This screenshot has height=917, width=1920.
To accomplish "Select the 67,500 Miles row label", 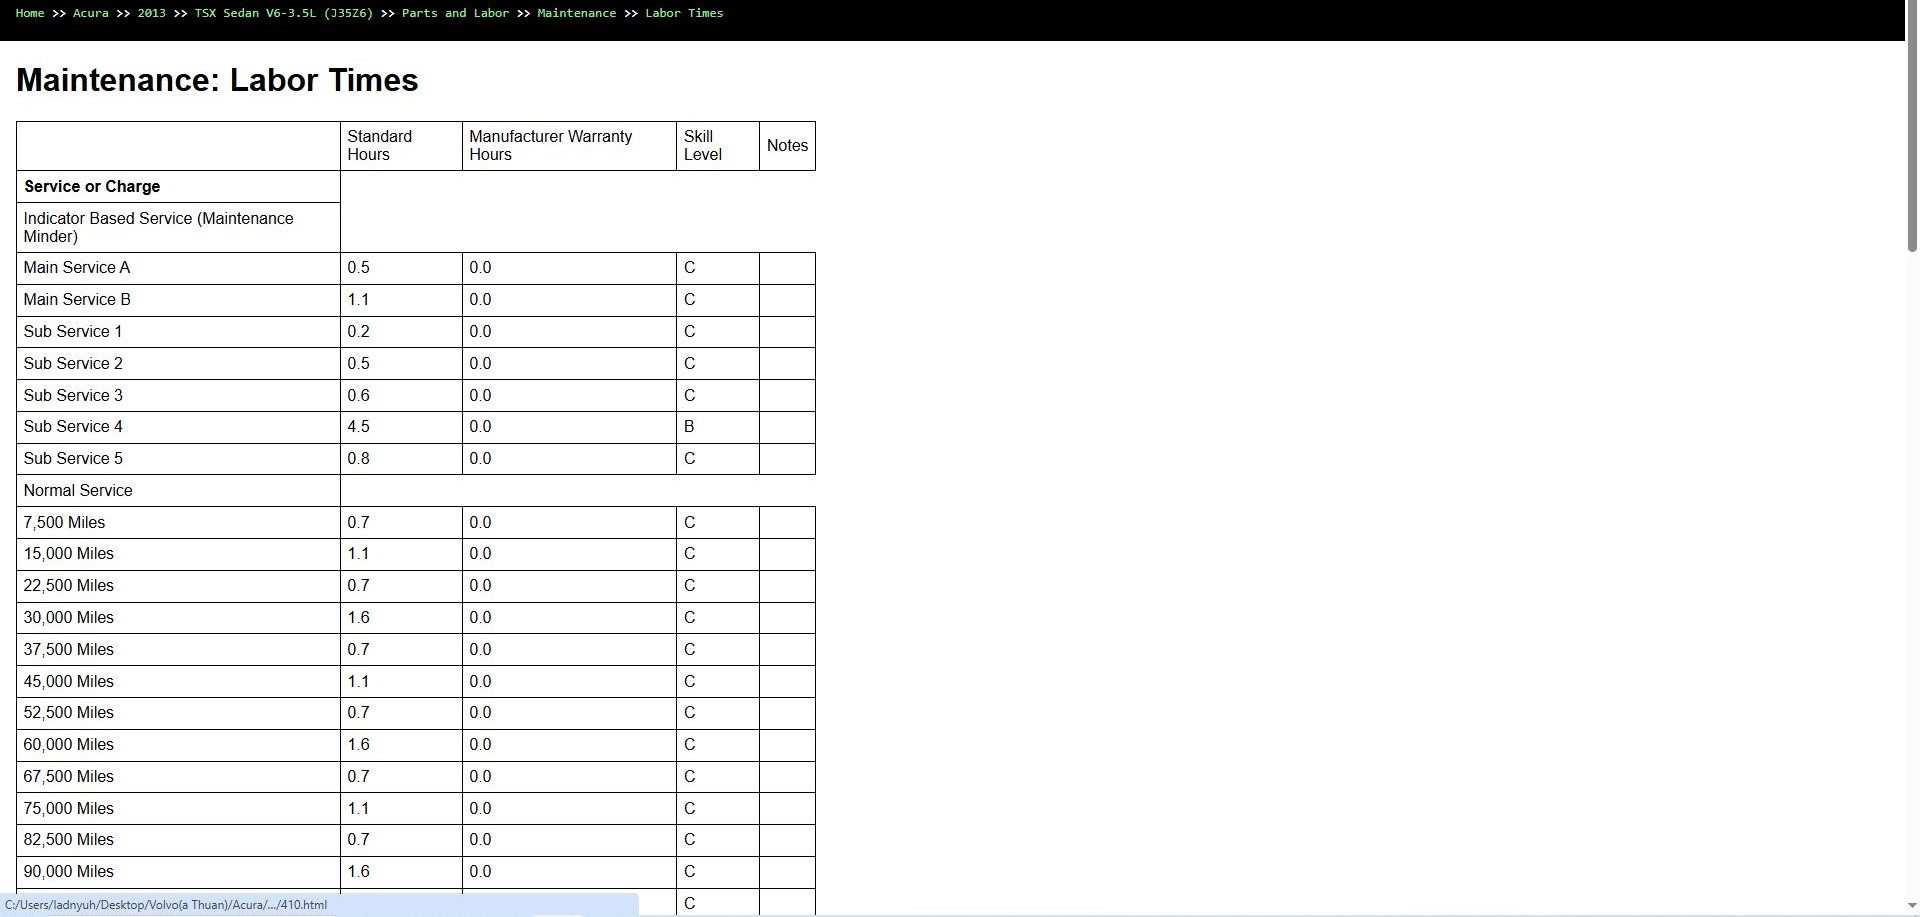I will 69,777.
